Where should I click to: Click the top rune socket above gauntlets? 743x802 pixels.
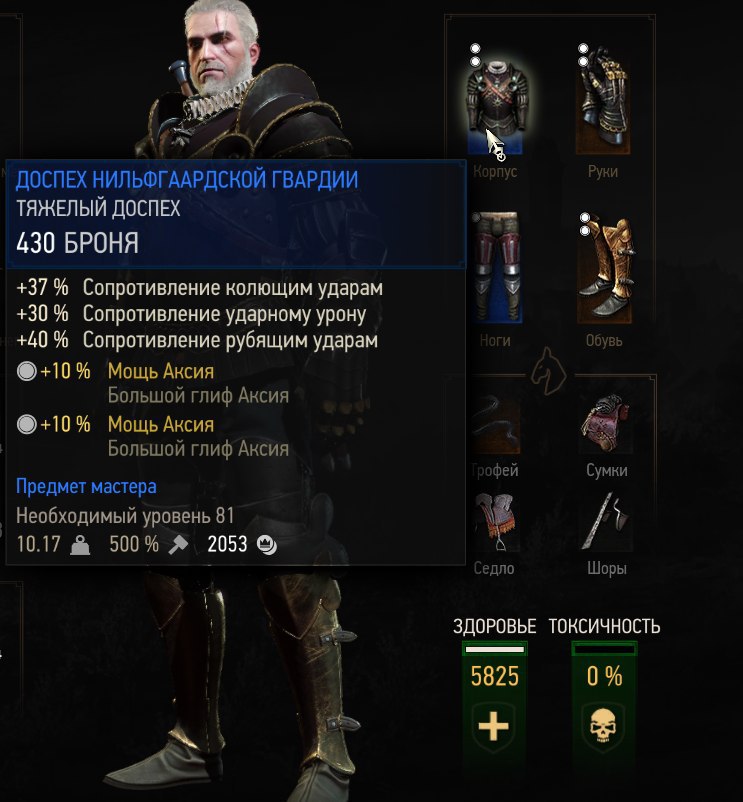coord(583,49)
